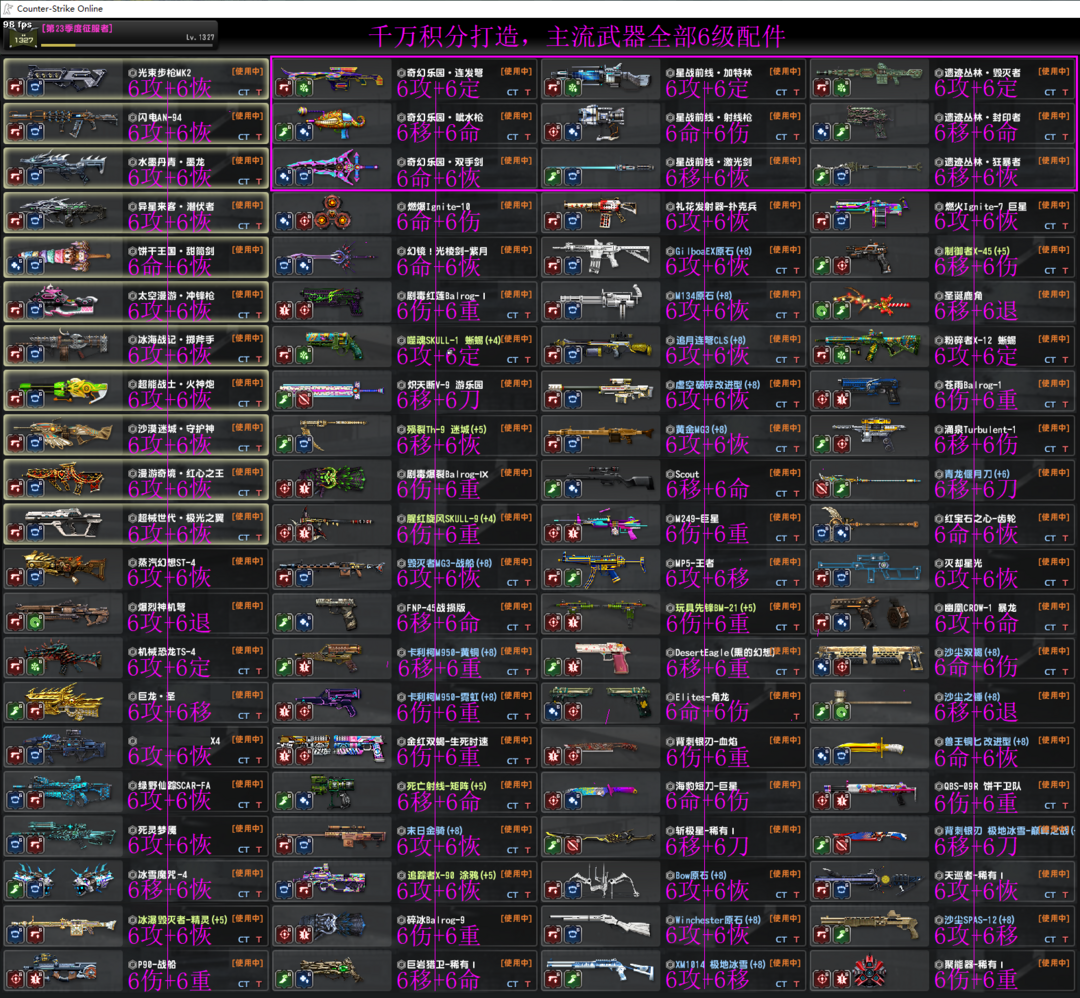The width and height of the screenshot is (1080, 998).
Task: Select the 奇幻乐园·呲水枪 weapon thumbnail
Action: point(330,119)
